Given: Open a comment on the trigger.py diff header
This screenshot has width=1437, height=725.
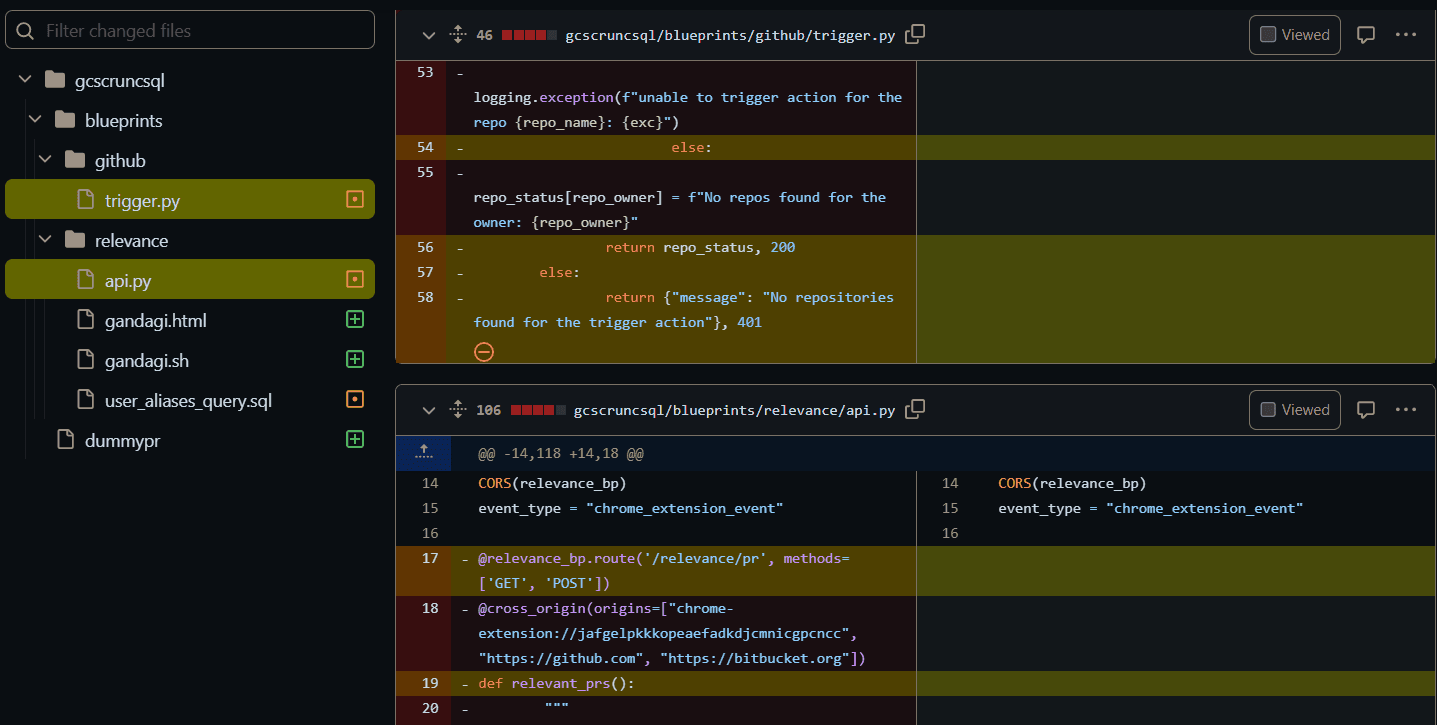Looking at the screenshot, I should pyautogui.click(x=1366, y=33).
